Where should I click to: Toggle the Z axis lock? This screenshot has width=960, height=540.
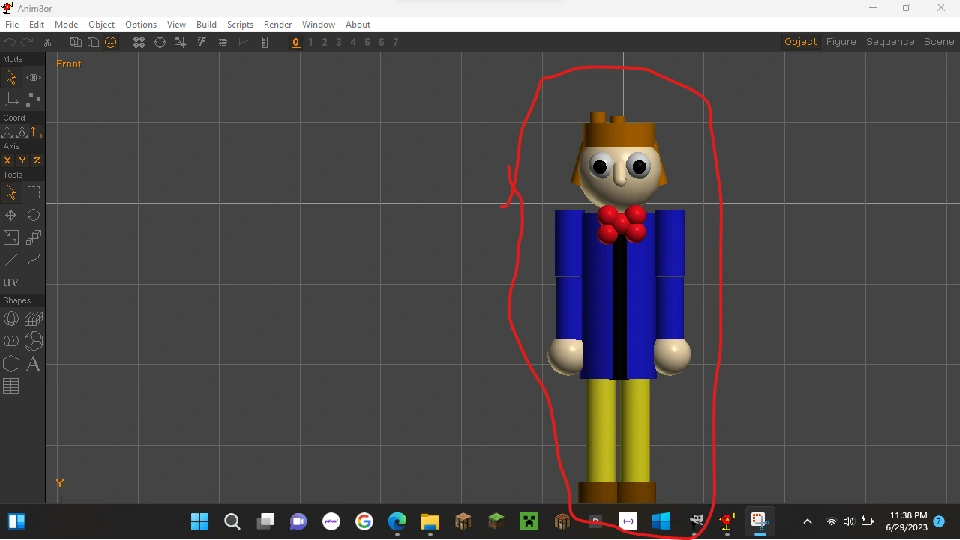click(x=36, y=160)
